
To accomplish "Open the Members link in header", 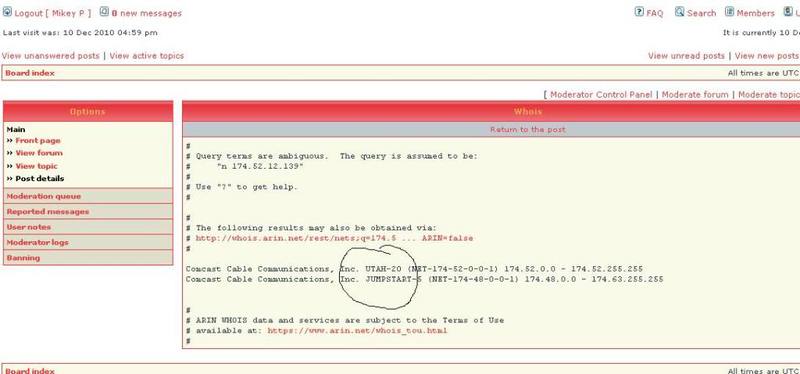I will (x=756, y=13).
